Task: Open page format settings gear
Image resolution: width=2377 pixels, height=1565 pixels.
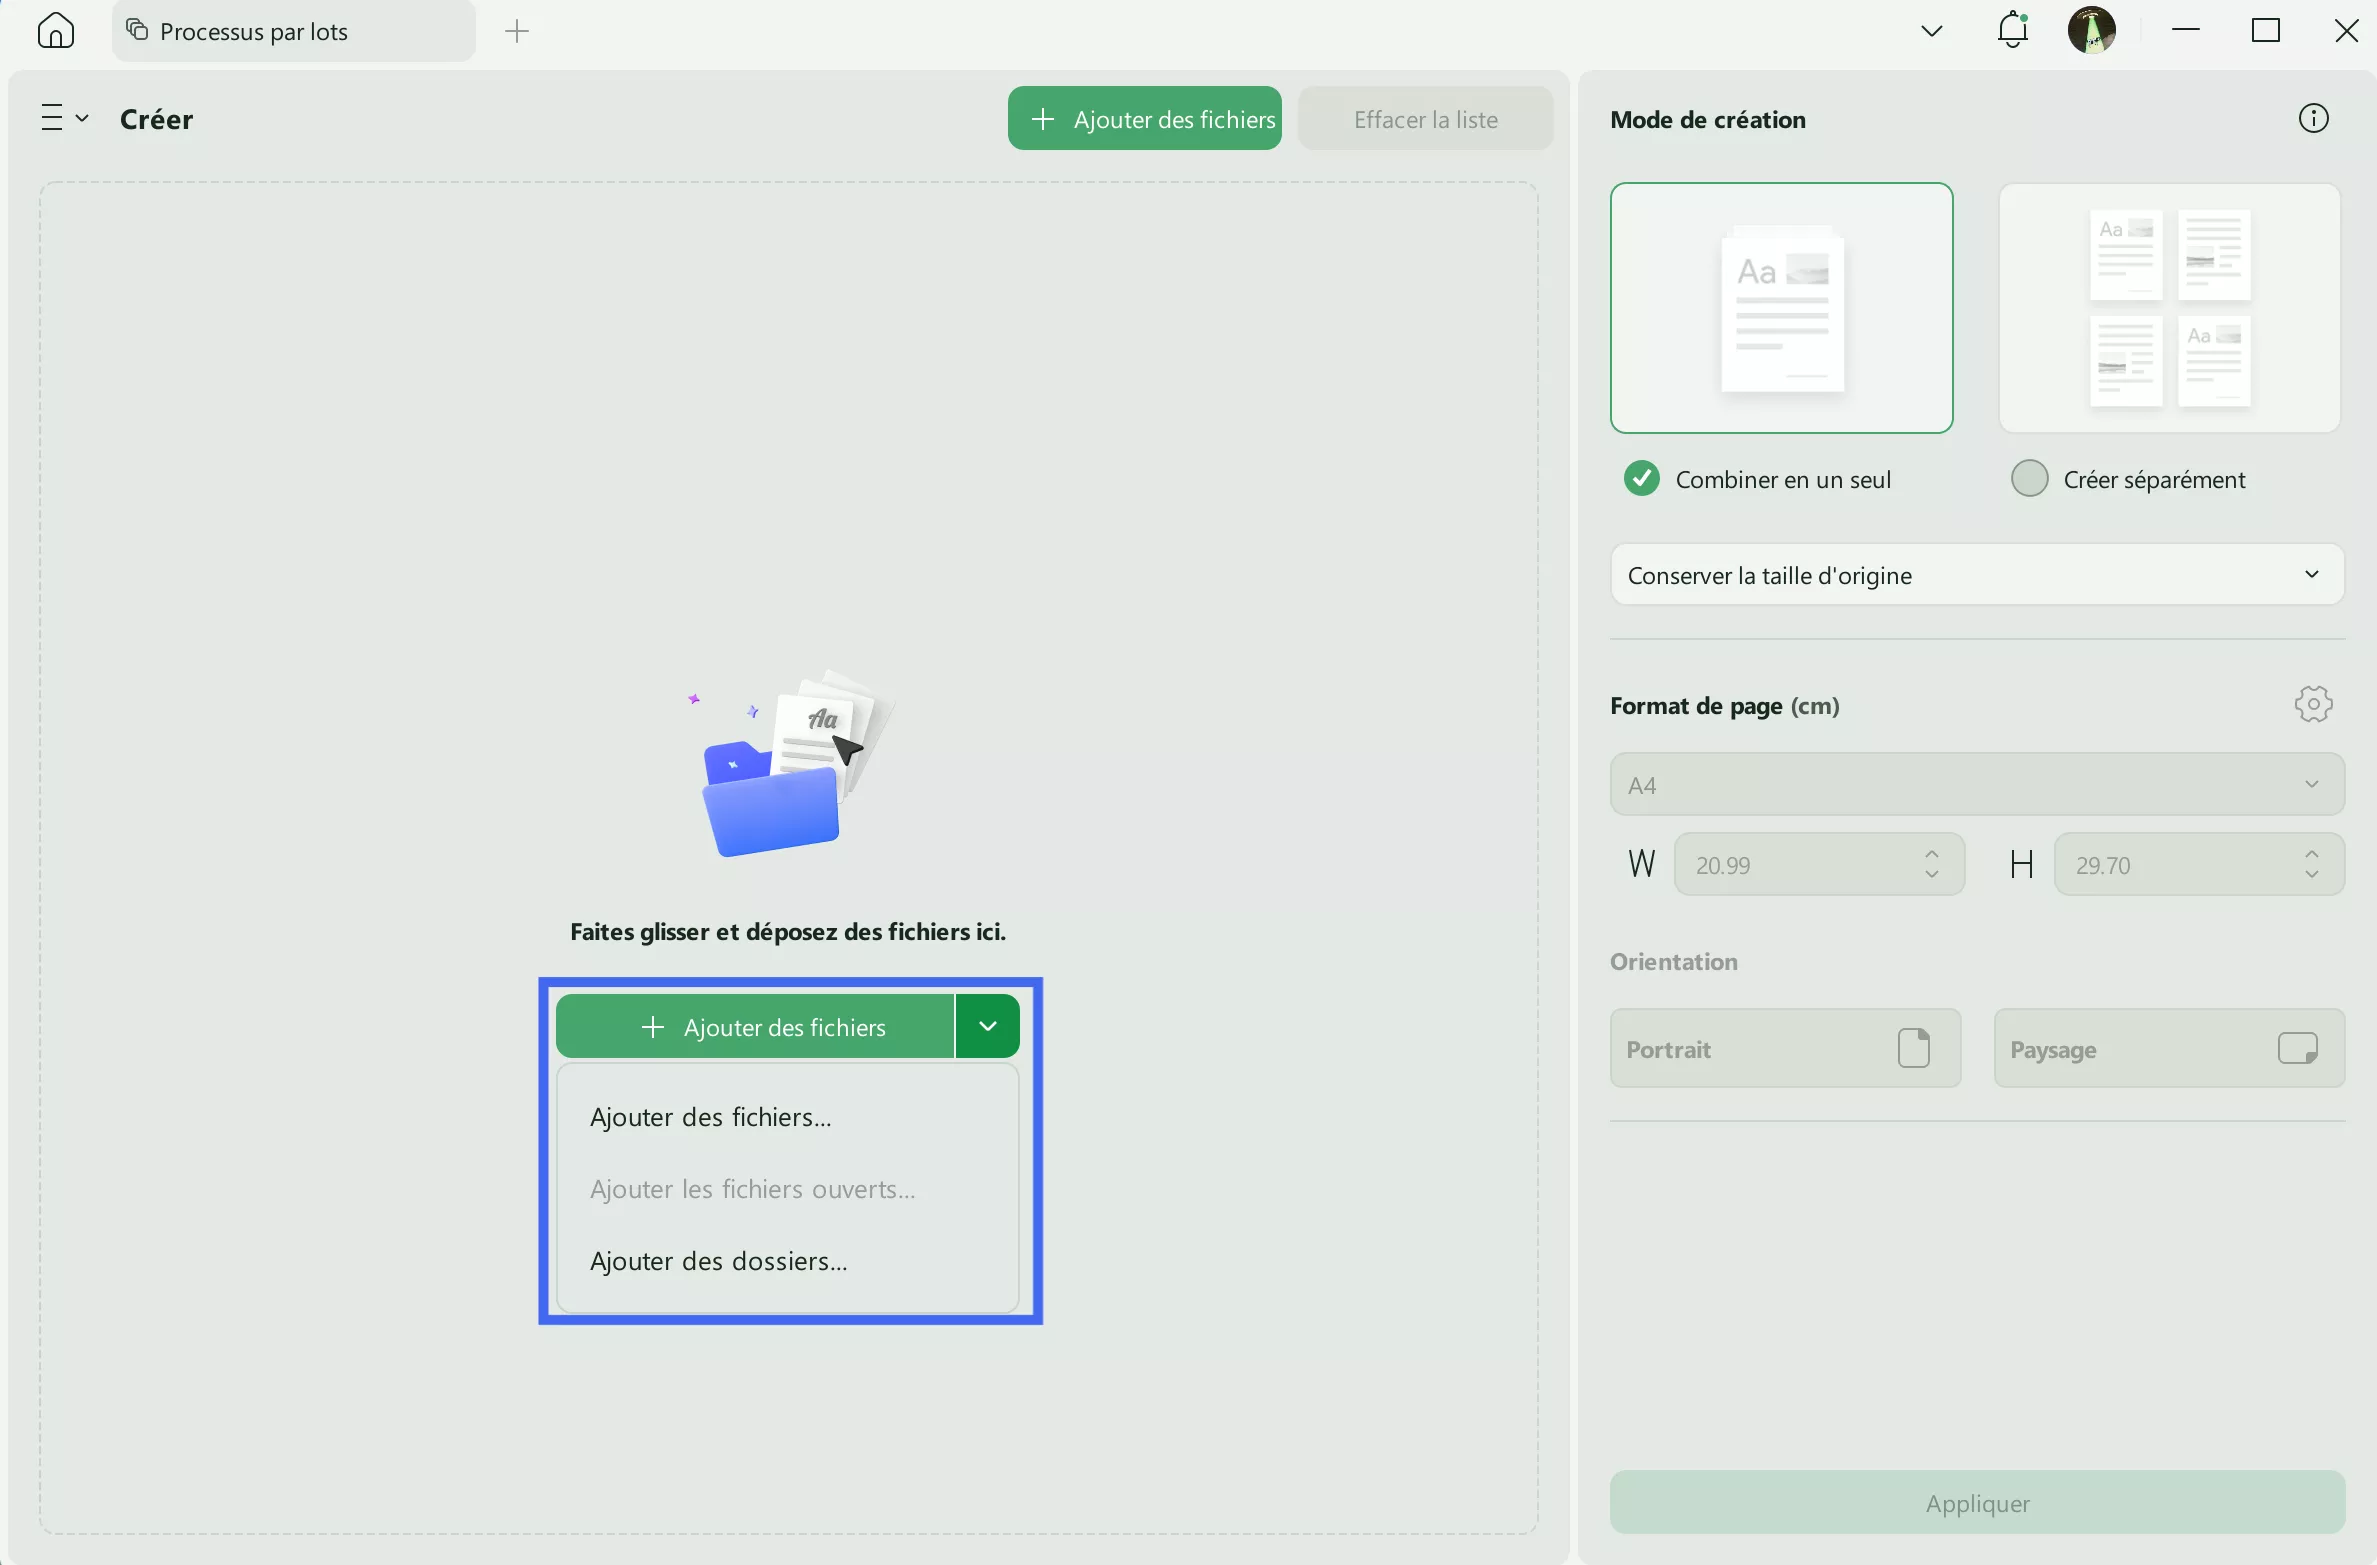Action: point(2313,705)
